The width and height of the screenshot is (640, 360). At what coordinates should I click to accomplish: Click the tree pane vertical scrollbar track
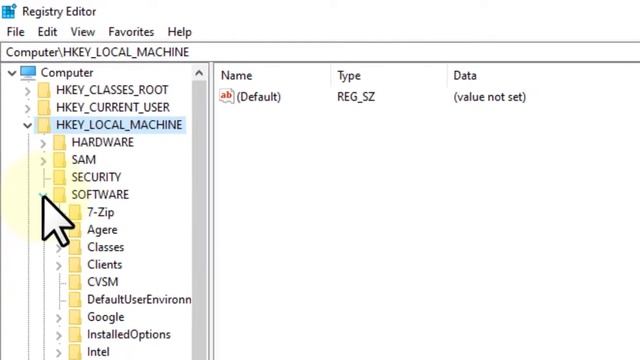[199, 220]
